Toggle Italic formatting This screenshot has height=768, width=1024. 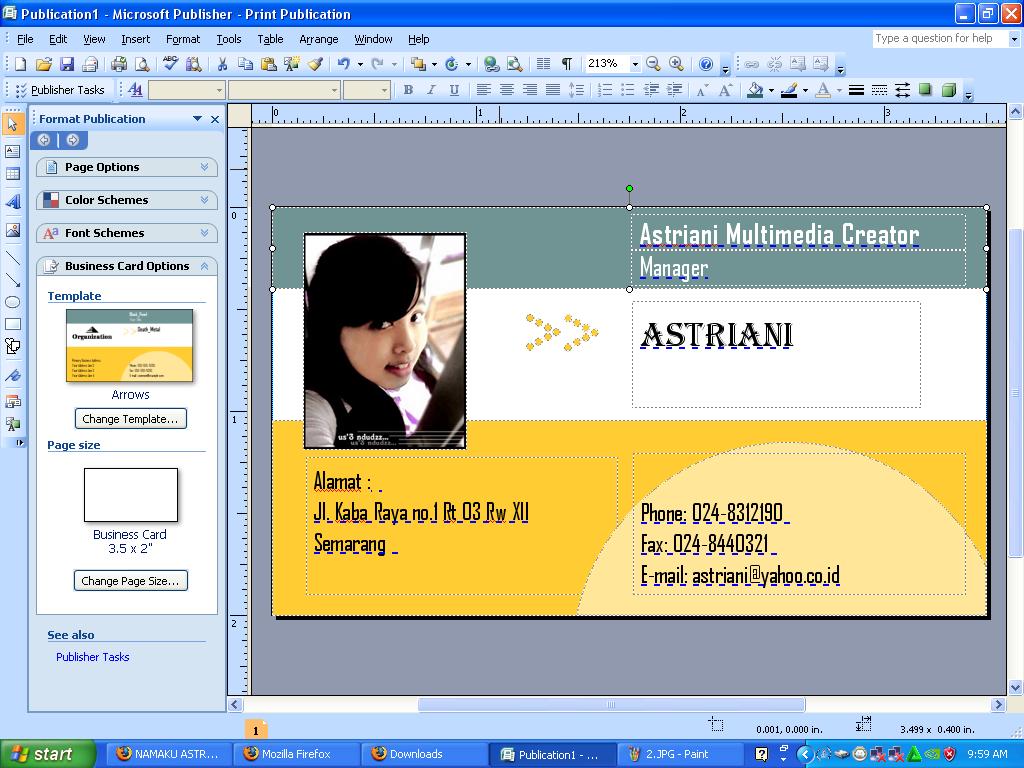tap(431, 90)
